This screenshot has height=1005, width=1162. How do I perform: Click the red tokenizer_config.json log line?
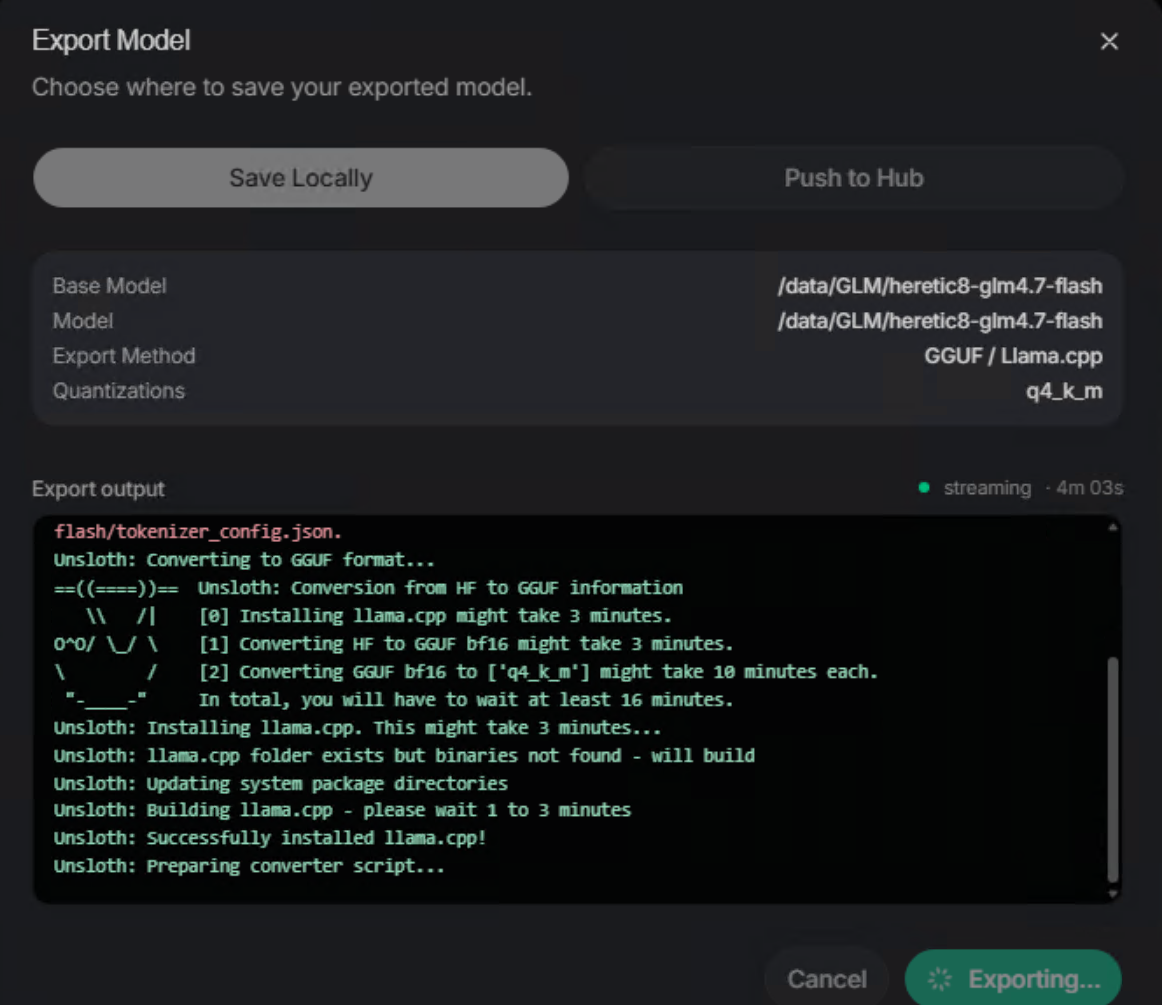coord(197,531)
